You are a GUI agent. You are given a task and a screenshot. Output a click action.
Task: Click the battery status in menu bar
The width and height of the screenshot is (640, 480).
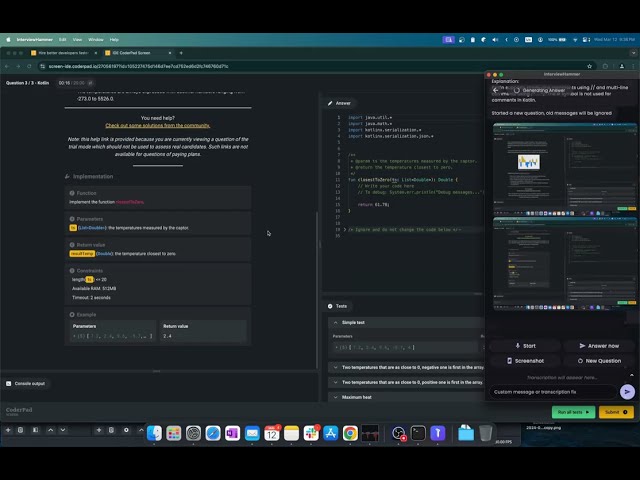(x=557, y=40)
